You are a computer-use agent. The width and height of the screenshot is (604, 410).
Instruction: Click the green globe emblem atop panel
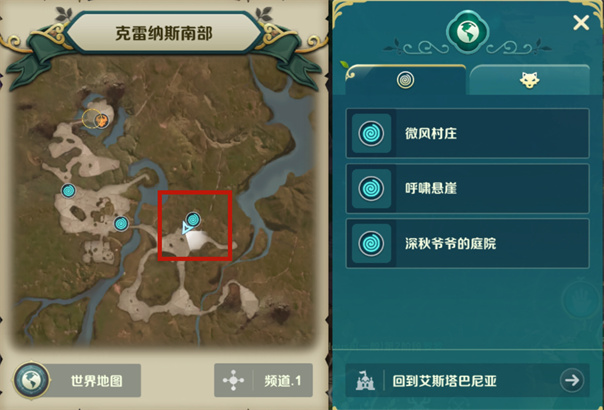click(468, 32)
